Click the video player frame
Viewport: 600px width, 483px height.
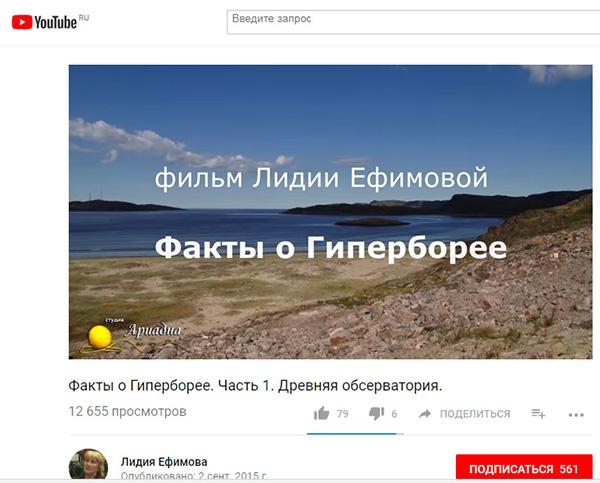(331, 212)
